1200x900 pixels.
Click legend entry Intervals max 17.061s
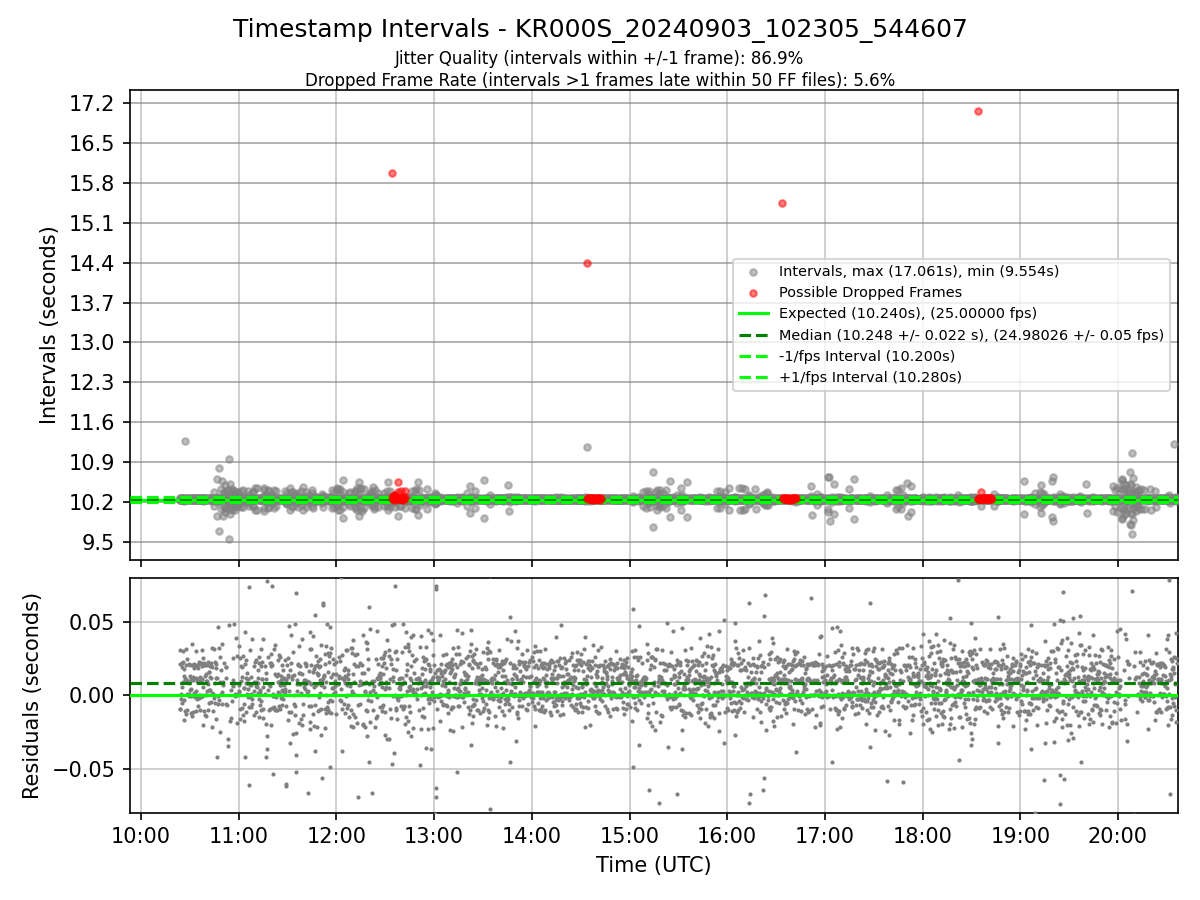pyautogui.click(x=918, y=271)
